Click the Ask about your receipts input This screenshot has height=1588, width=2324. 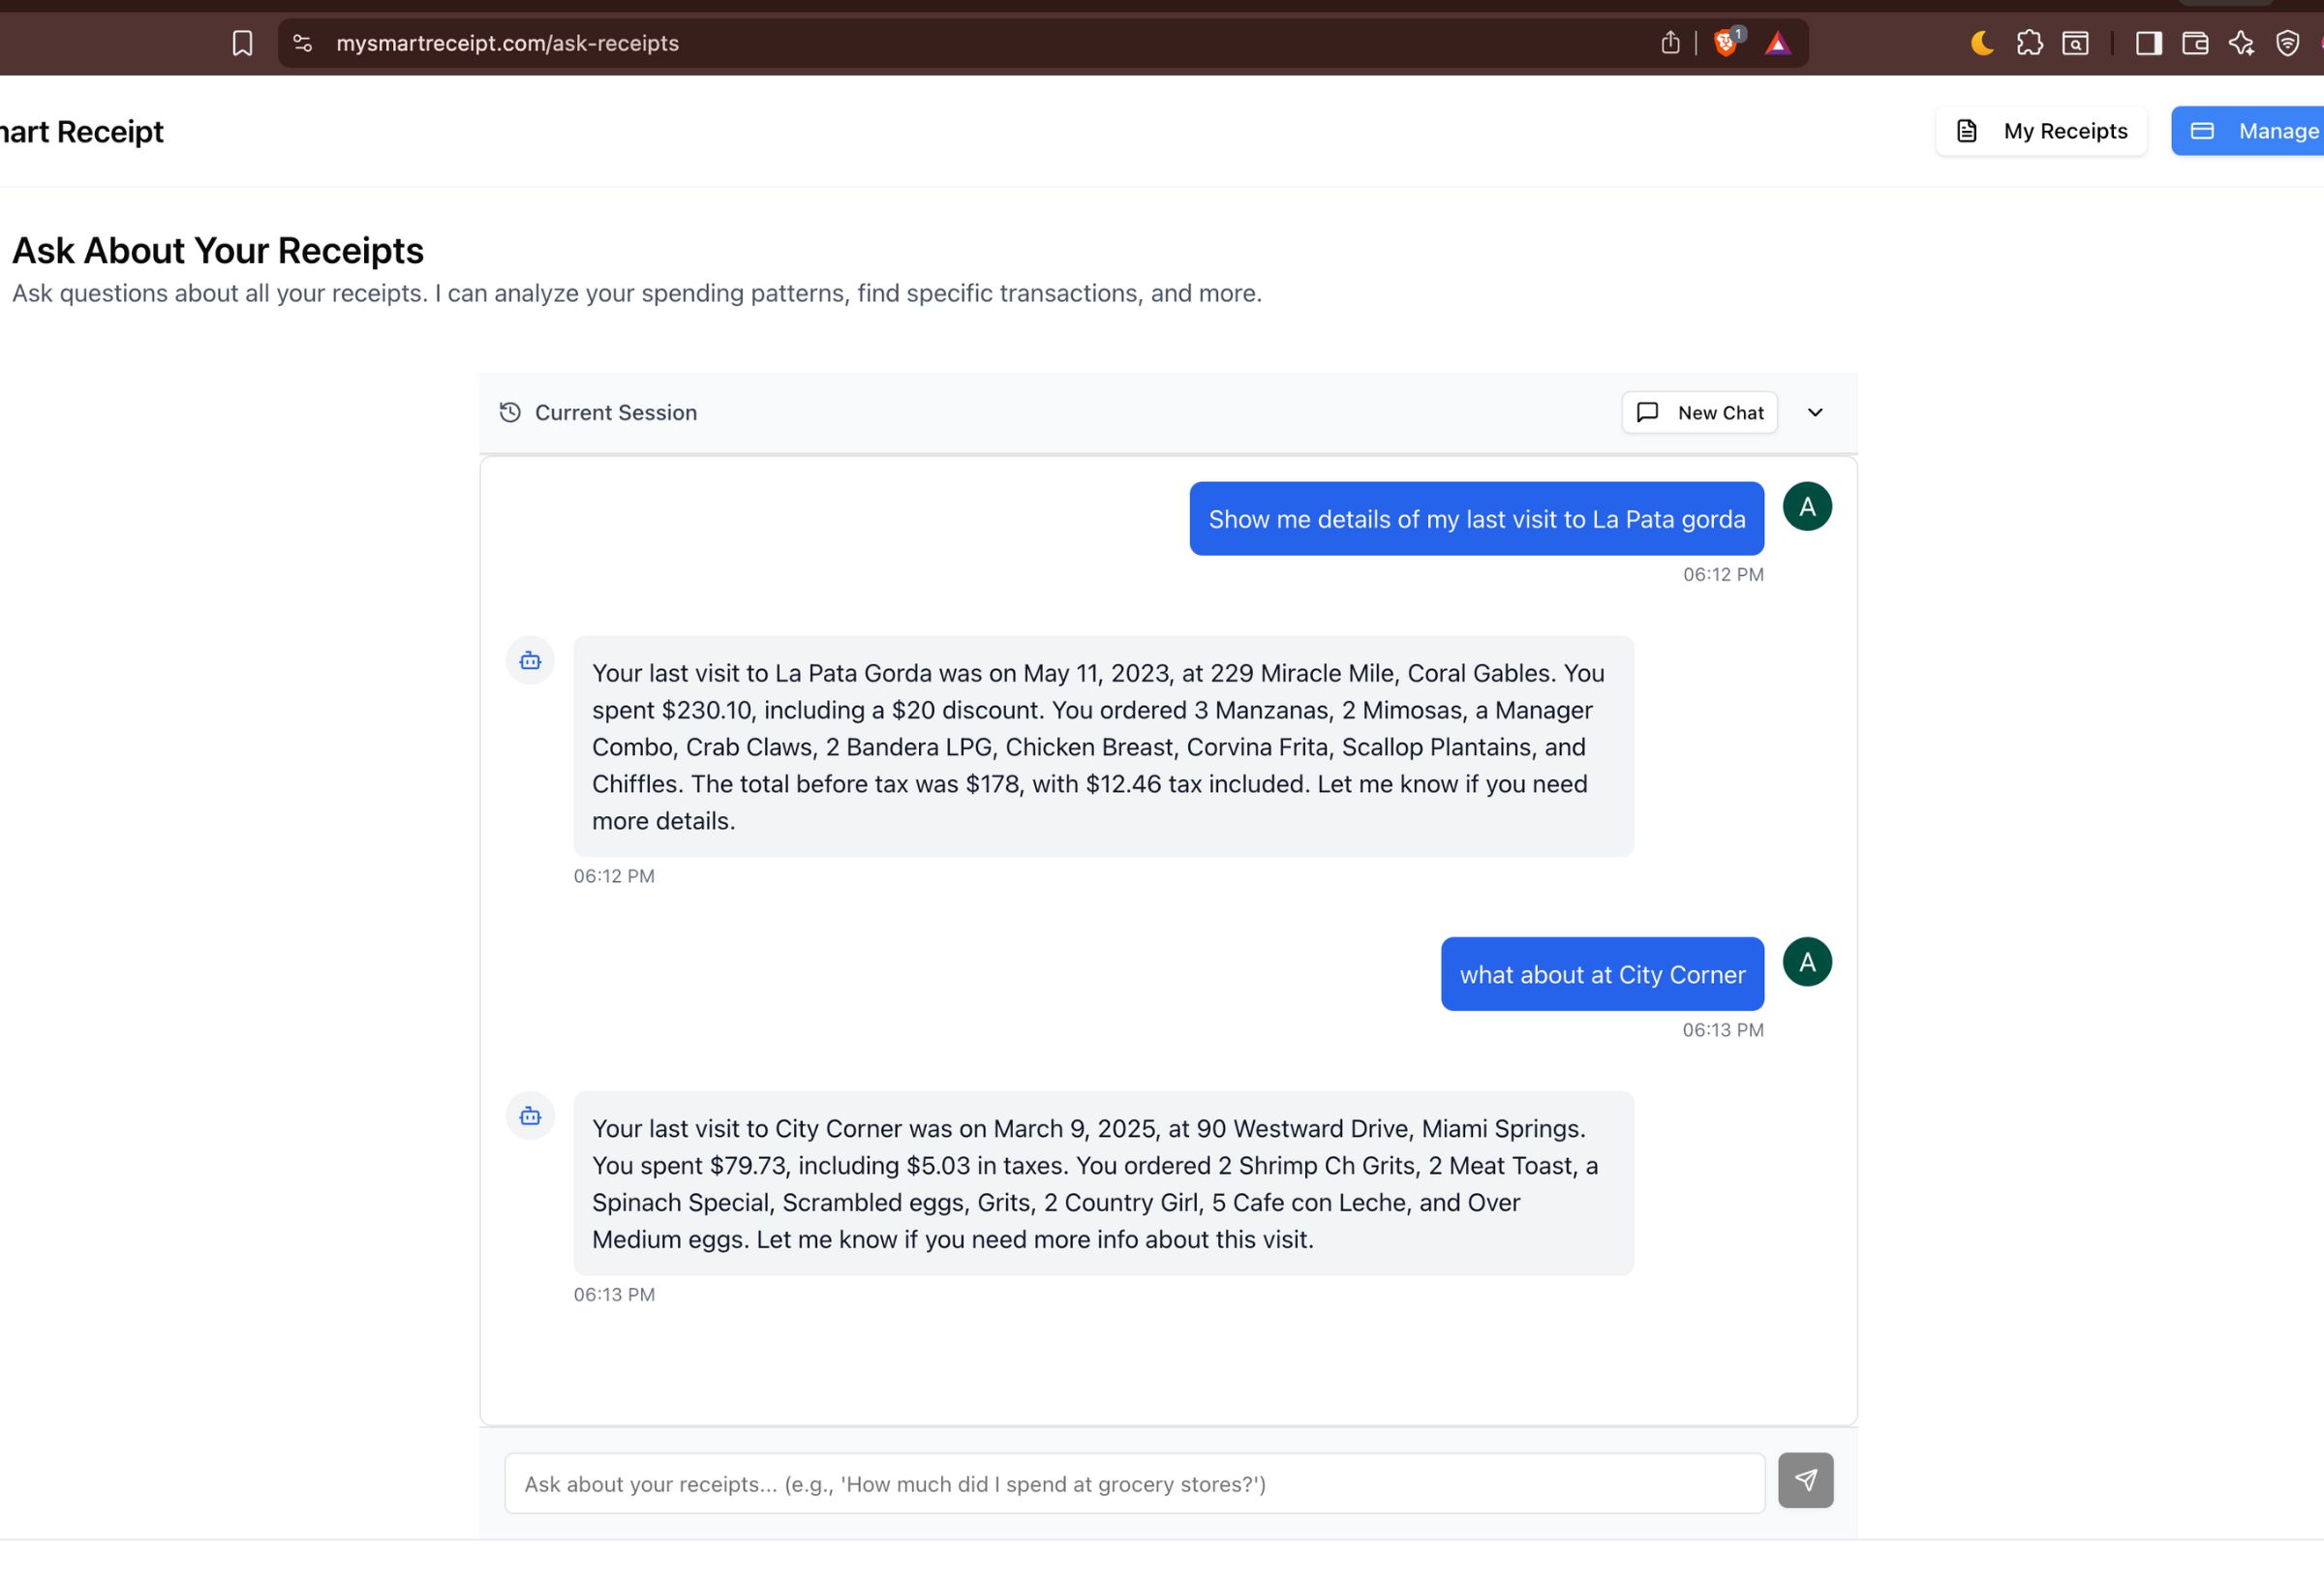[1134, 1484]
